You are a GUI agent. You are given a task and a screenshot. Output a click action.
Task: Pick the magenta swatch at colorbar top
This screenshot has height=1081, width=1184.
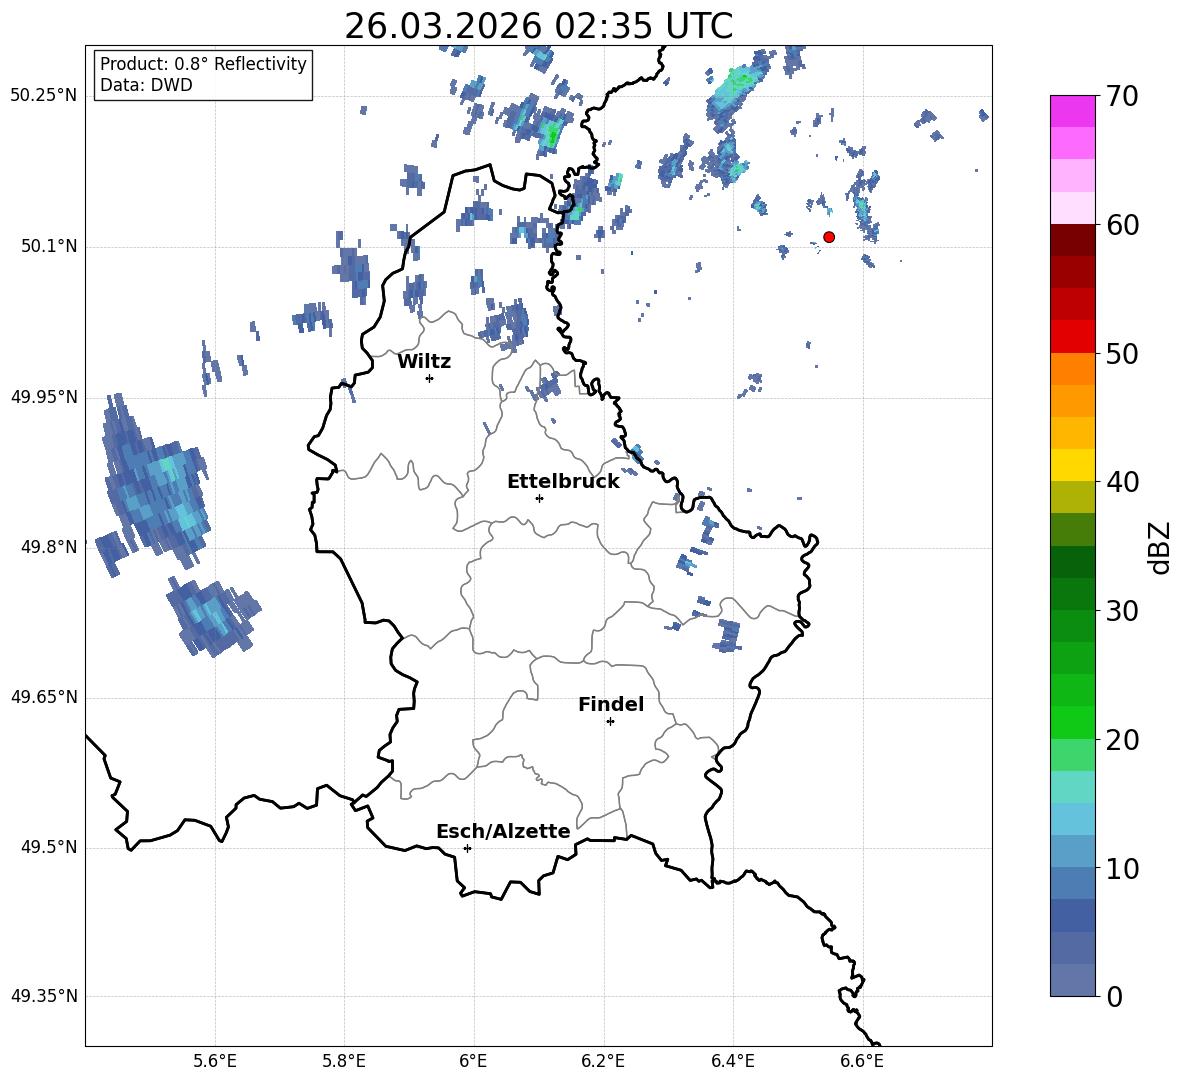point(1072,111)
